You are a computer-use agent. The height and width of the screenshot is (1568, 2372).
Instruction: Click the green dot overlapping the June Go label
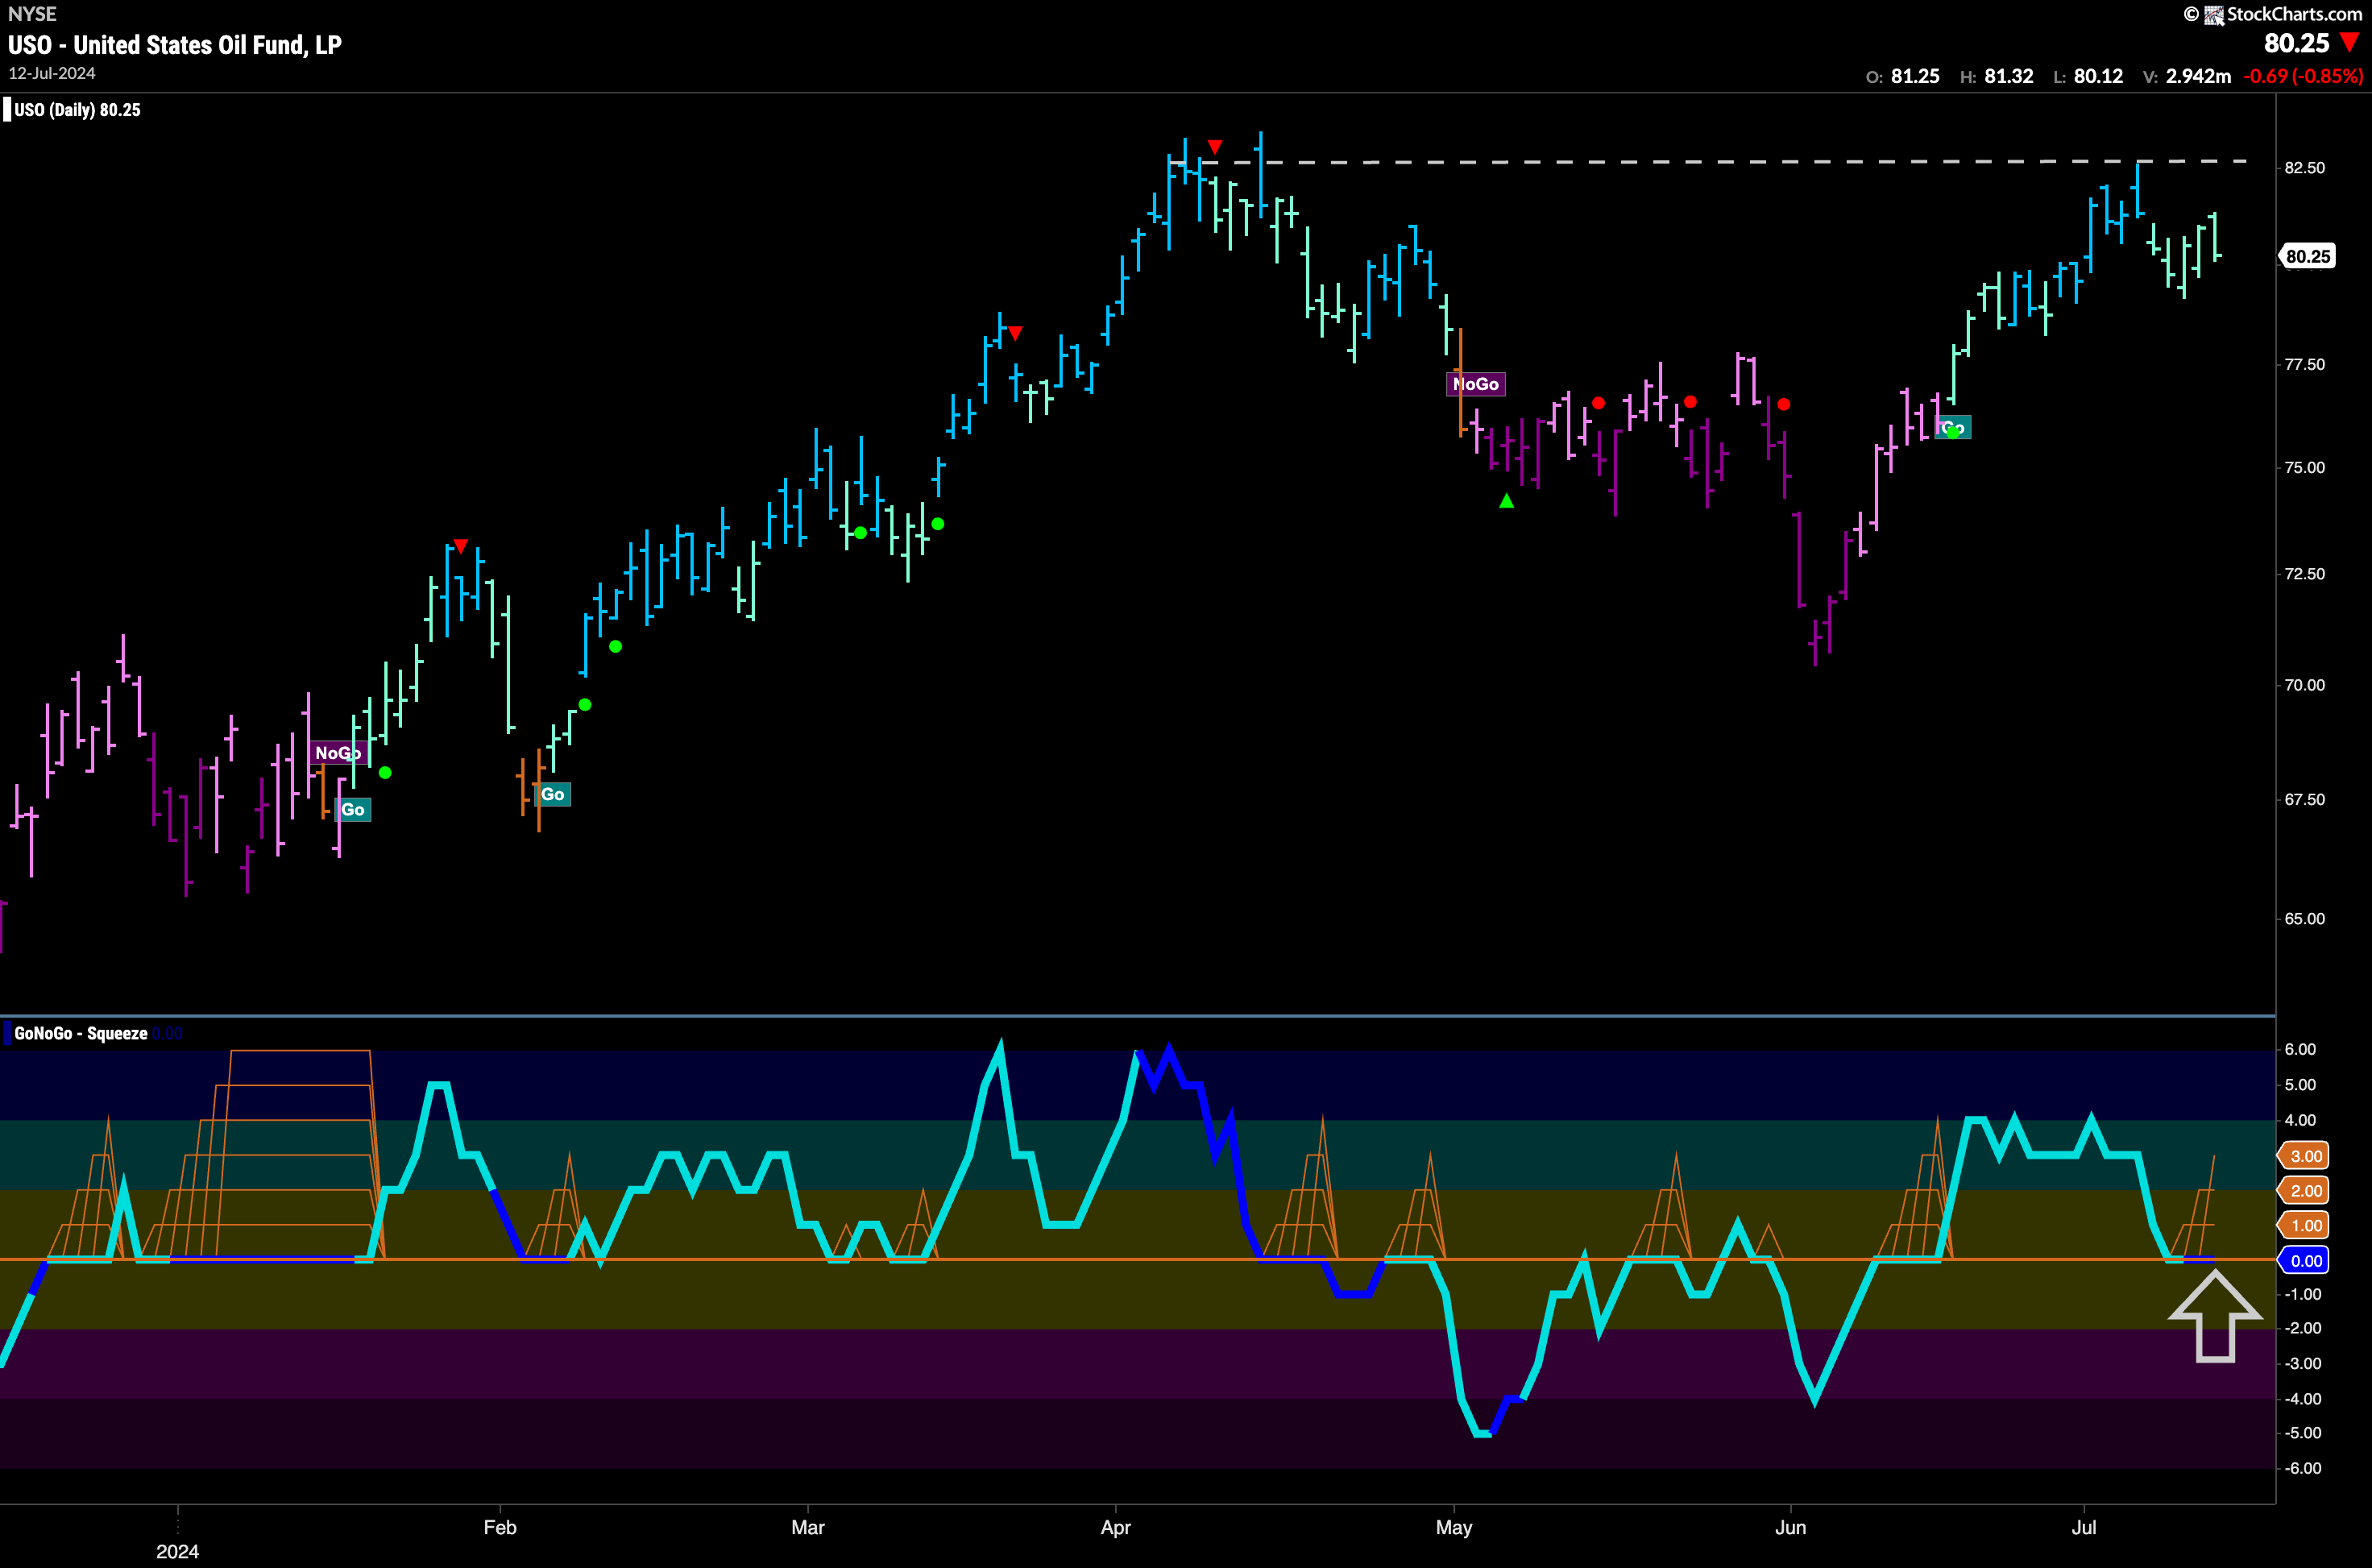click(x=1952, y=432)
